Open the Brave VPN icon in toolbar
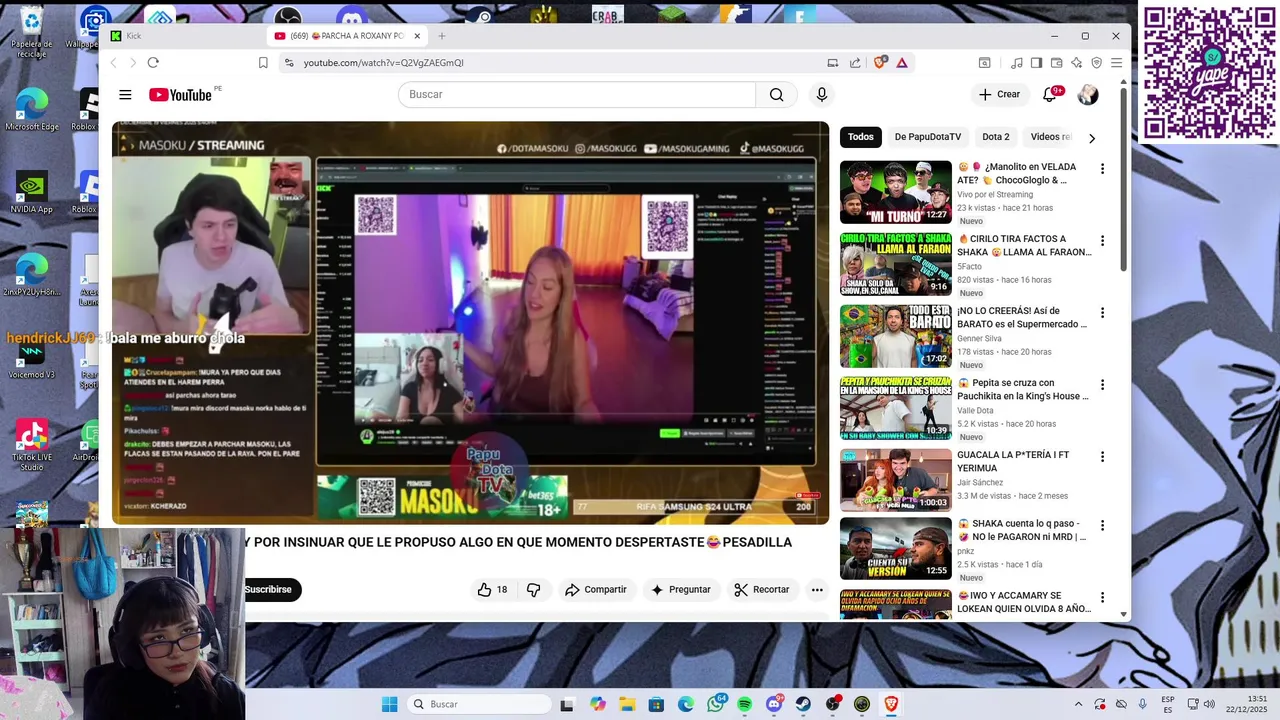Screen dimensions: 1280x720 pyautogui.click(x=1096, y=62)
